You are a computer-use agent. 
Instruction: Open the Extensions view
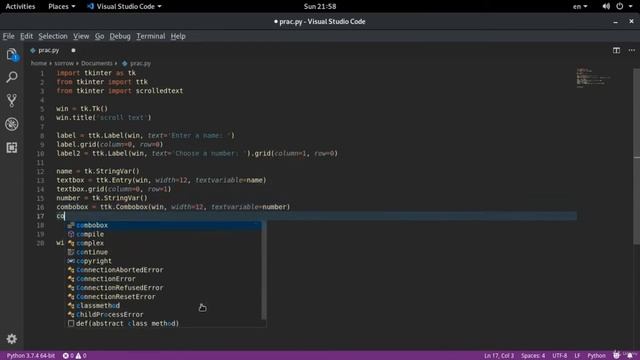11,147
